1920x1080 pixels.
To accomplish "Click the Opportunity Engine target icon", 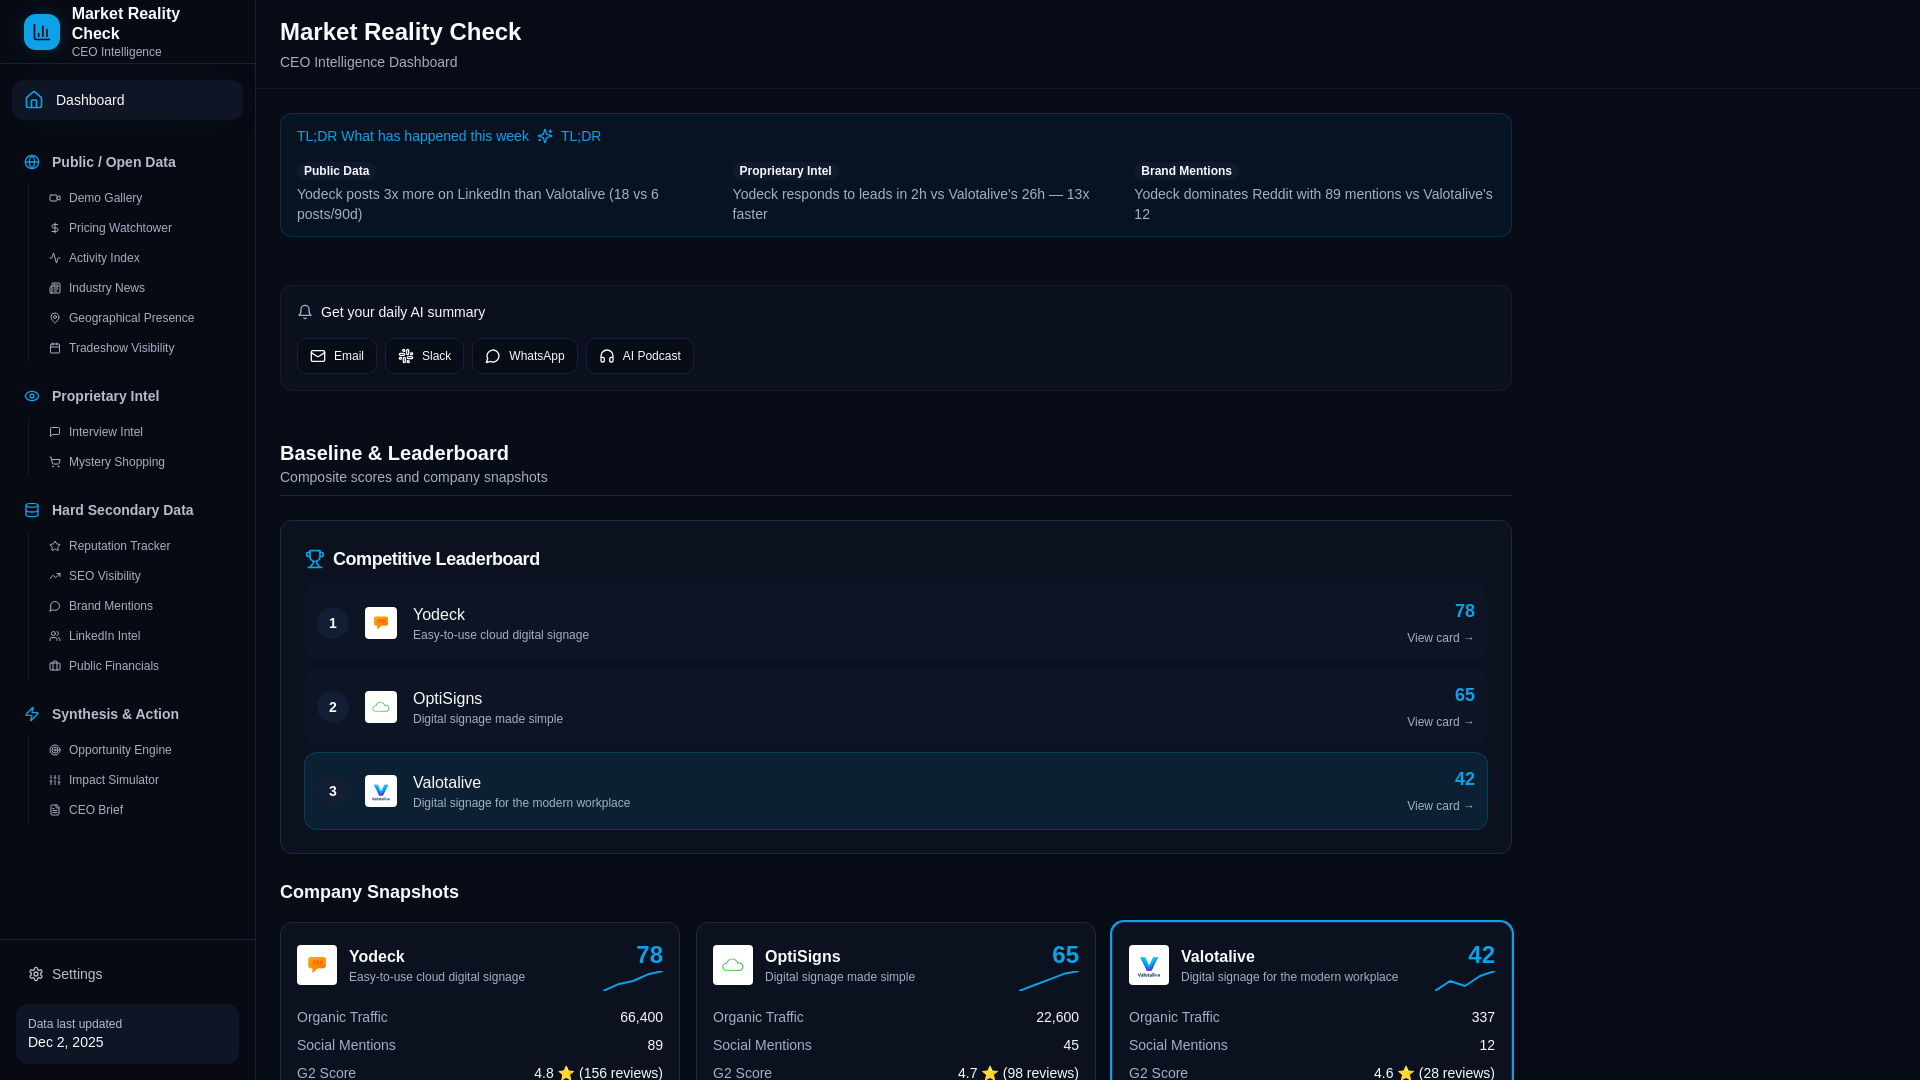I will click(x=55, y=750).
